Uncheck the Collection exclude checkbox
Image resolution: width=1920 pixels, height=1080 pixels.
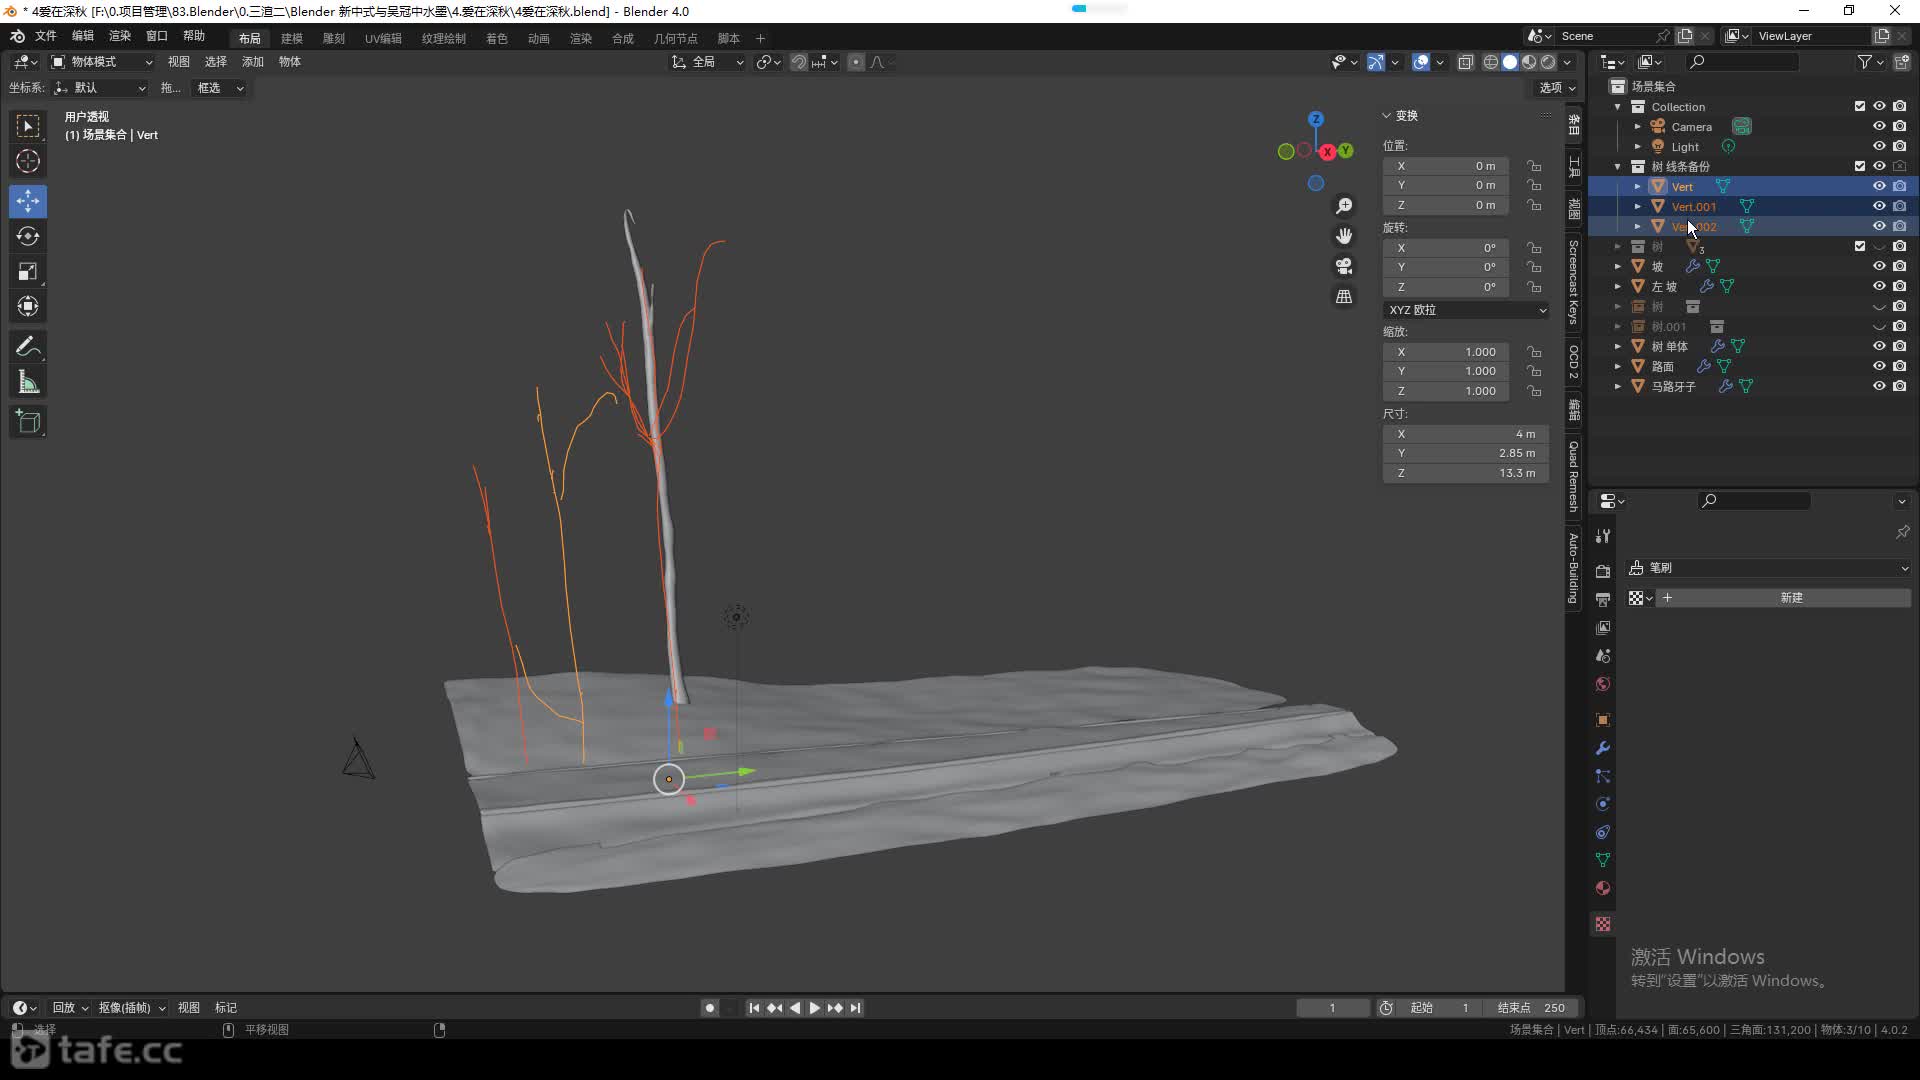[1860, 106]
